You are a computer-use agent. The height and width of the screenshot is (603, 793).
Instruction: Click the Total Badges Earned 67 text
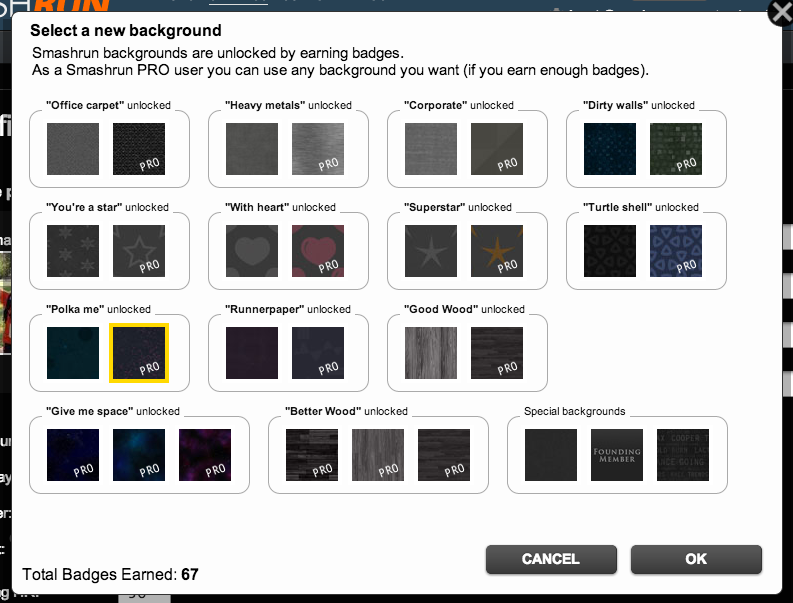110,575
